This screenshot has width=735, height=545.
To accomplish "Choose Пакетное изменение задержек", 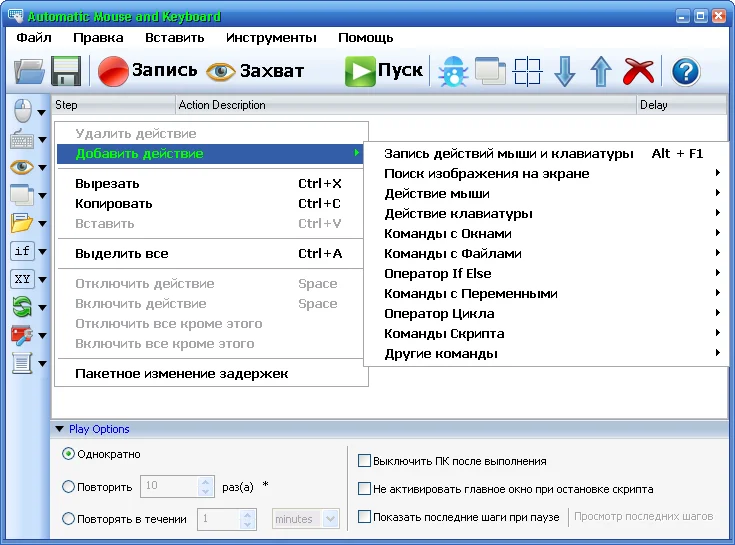I will click(210, 373).
